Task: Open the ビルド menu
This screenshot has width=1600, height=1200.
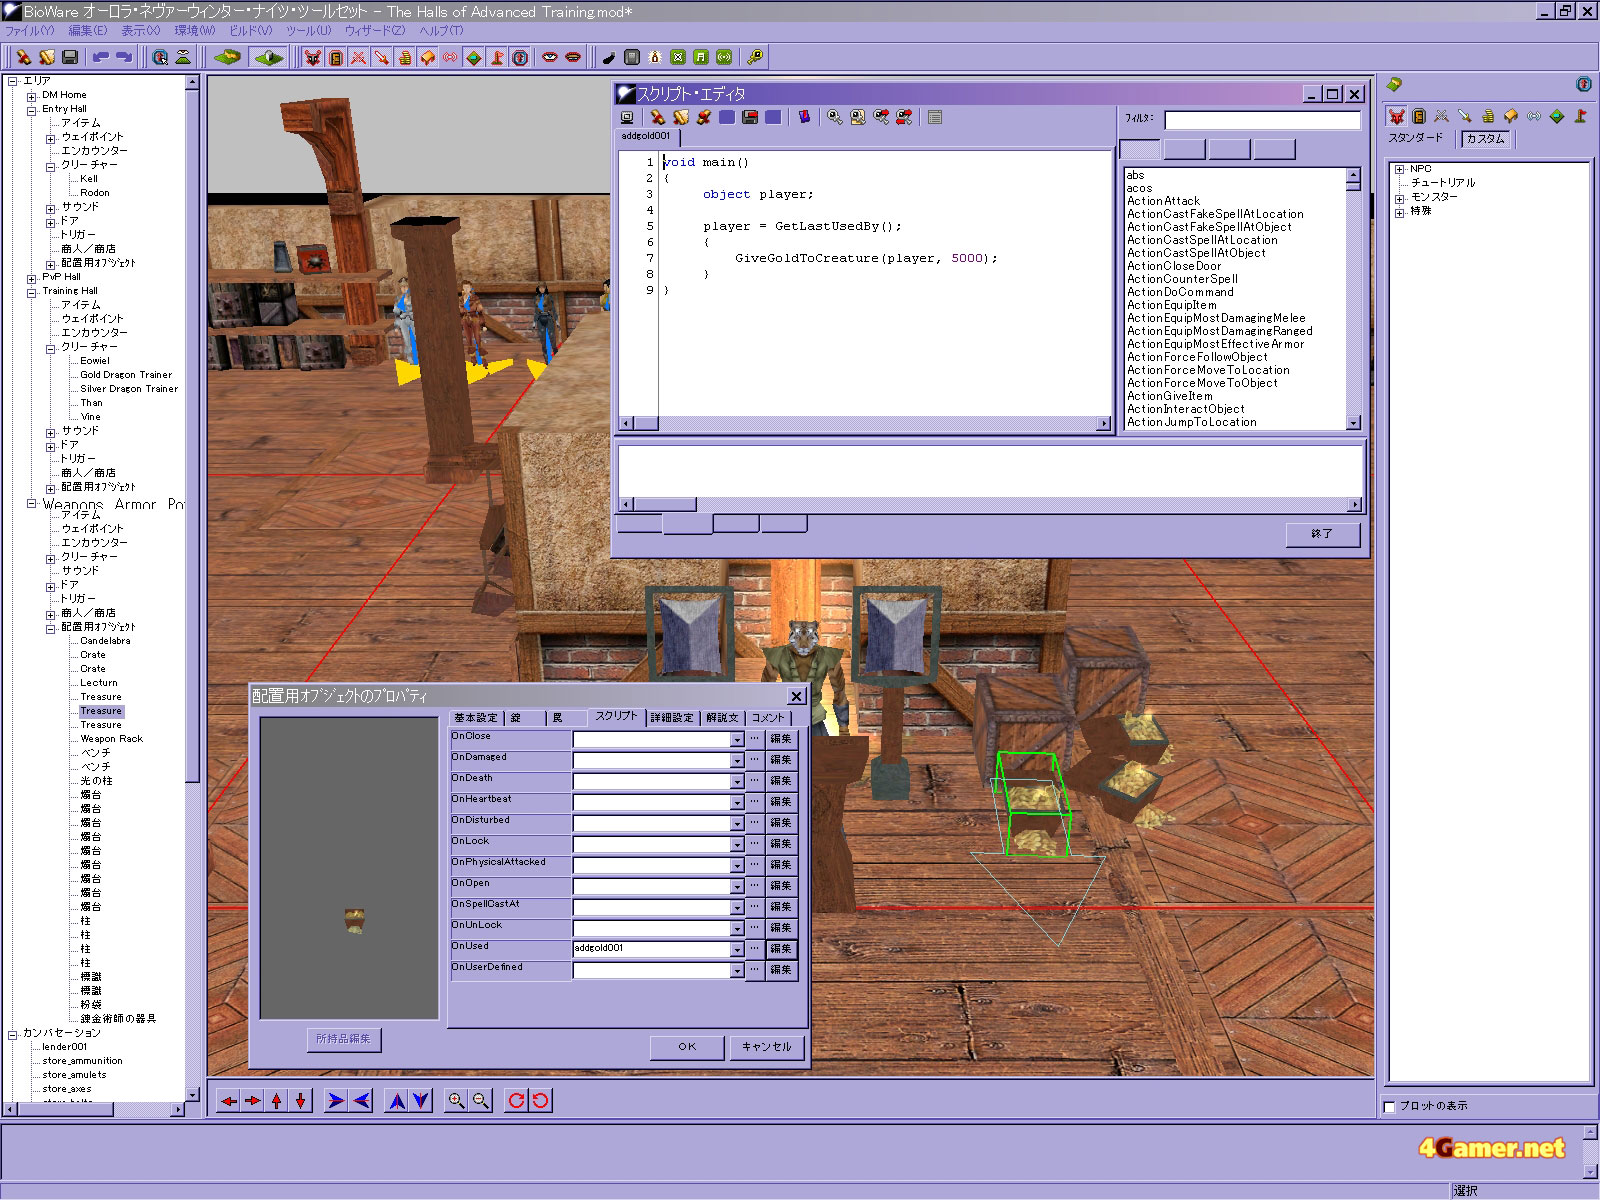Action: pos(250,31)
